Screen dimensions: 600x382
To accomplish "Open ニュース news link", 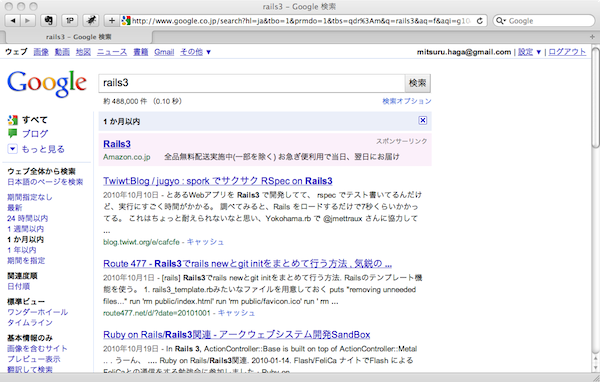I will 112,52.
